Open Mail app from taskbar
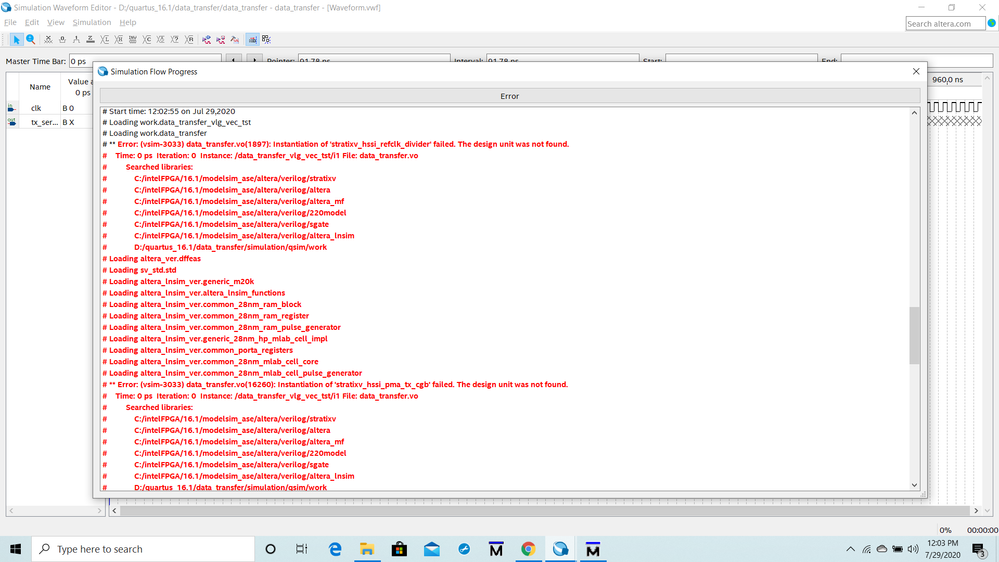999x562 pixels. click(x=431, y=549)
